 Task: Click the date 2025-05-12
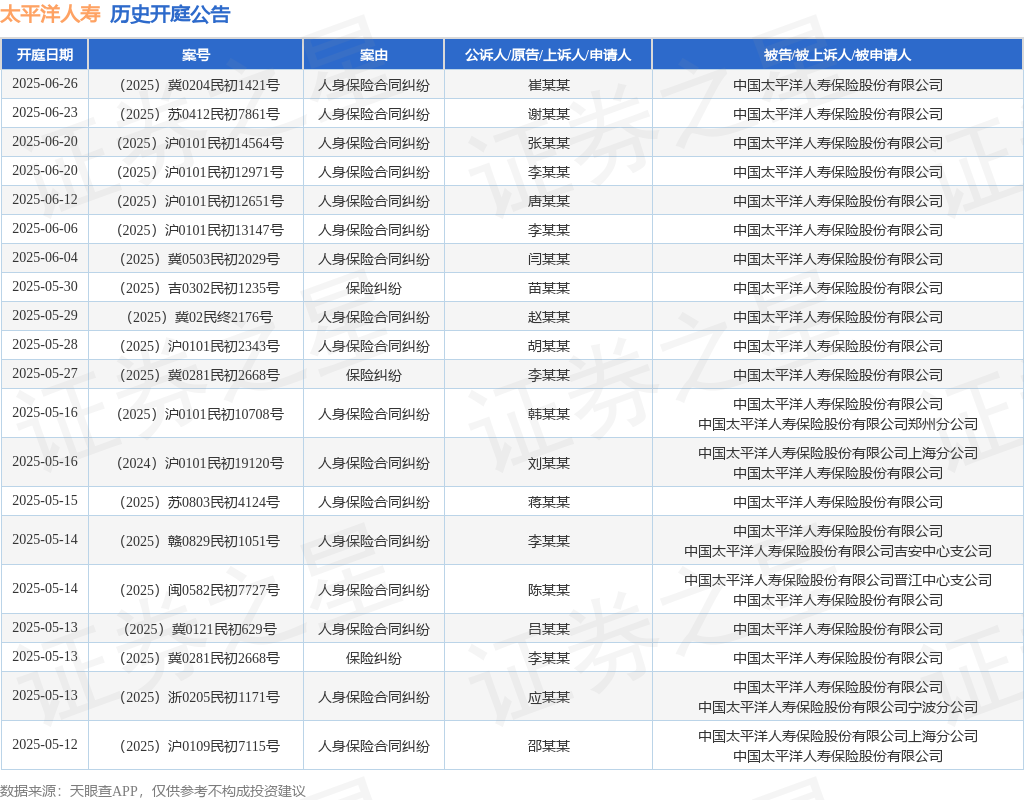pos(44,744)
